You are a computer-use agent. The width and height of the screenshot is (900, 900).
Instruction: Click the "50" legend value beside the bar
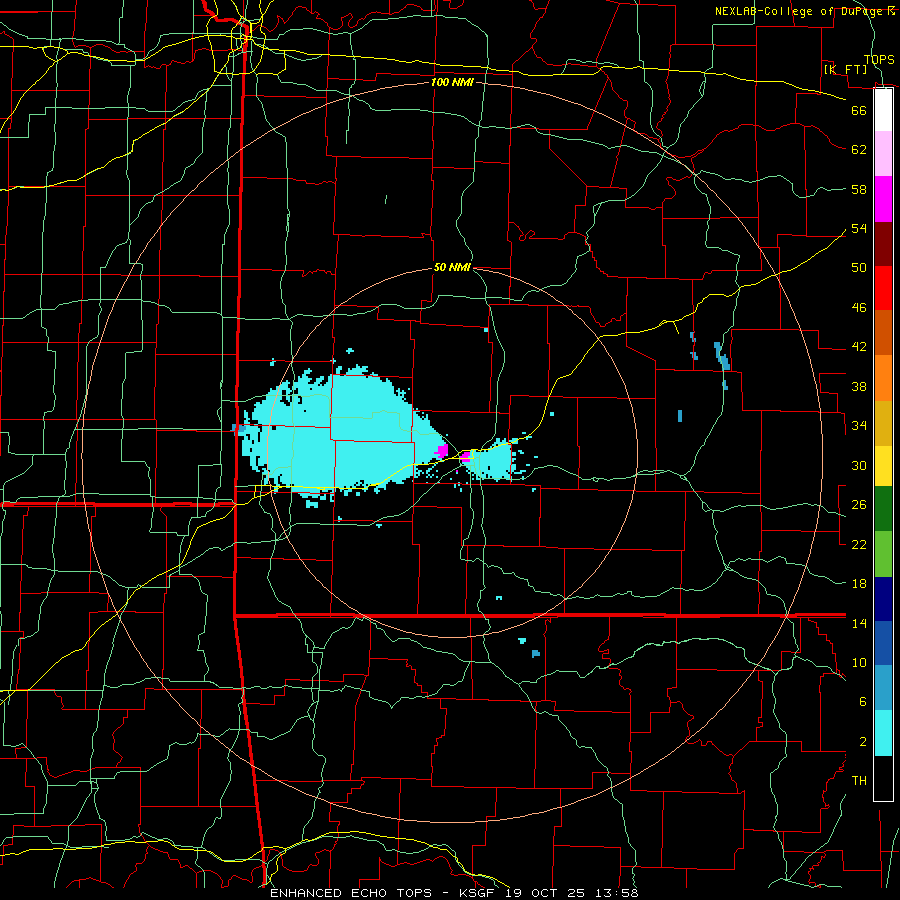coord(859,267)
